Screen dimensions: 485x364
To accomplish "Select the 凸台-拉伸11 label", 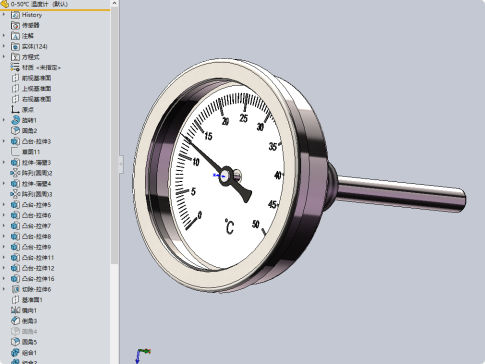I will coord(38,258).
